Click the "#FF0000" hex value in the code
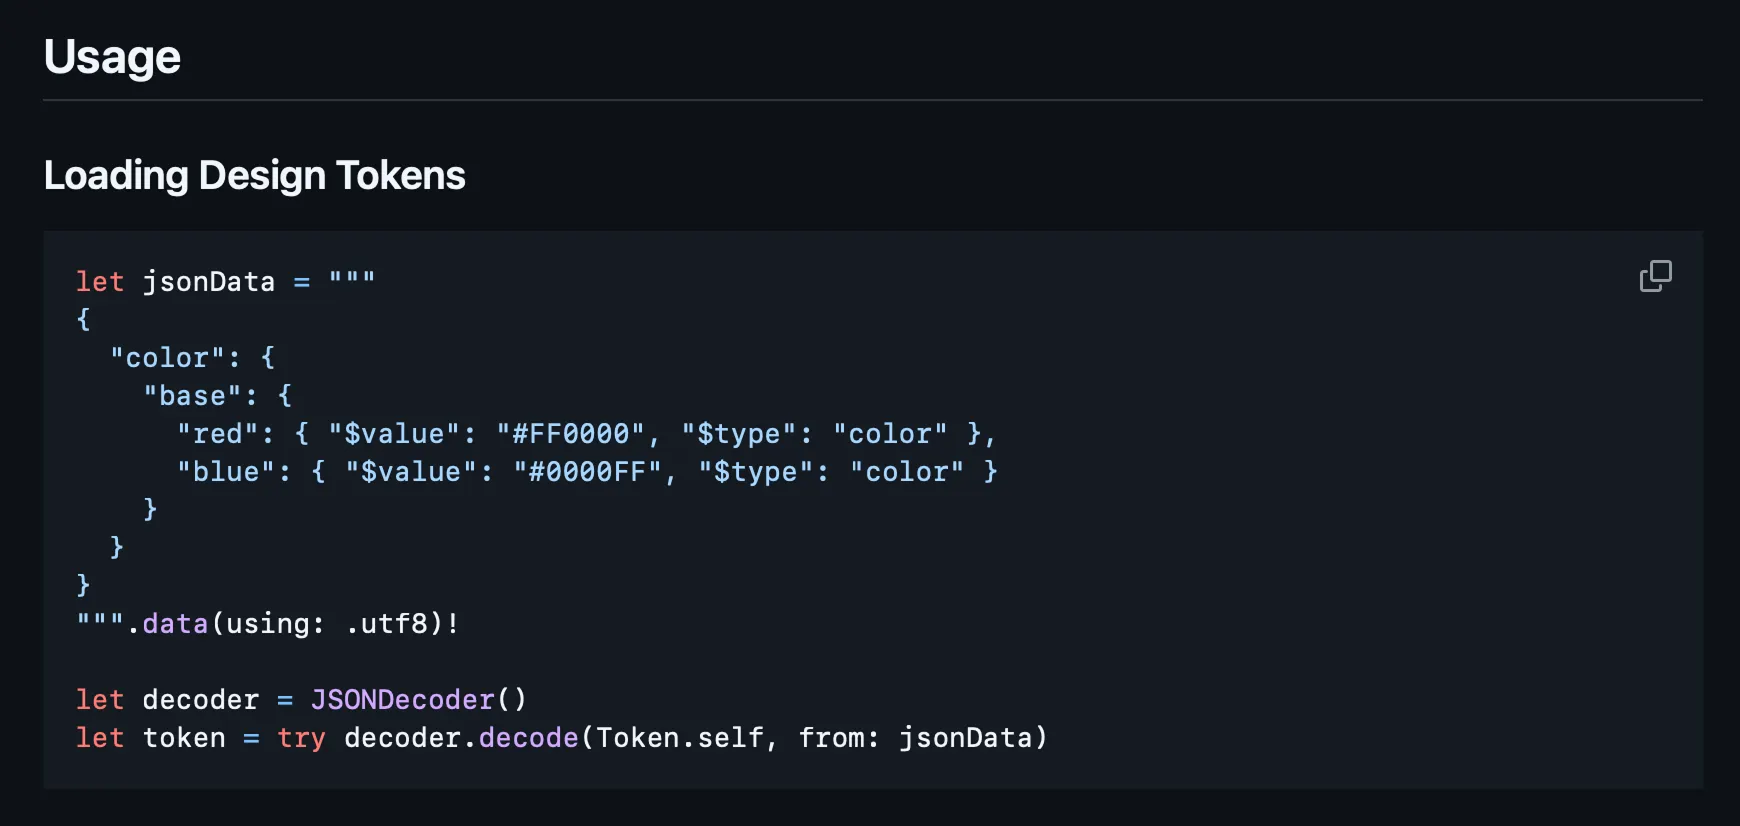This screenshot has height=826, width=1740. coord(570,434)
